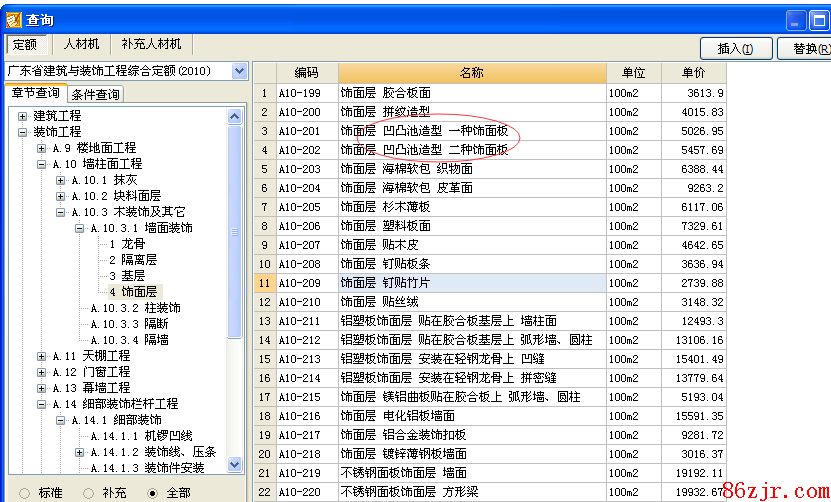Open the 广东省建筑与装饰工程综合定额 dropdown
The width and height of the screenshot is (831, 502).
238,71
